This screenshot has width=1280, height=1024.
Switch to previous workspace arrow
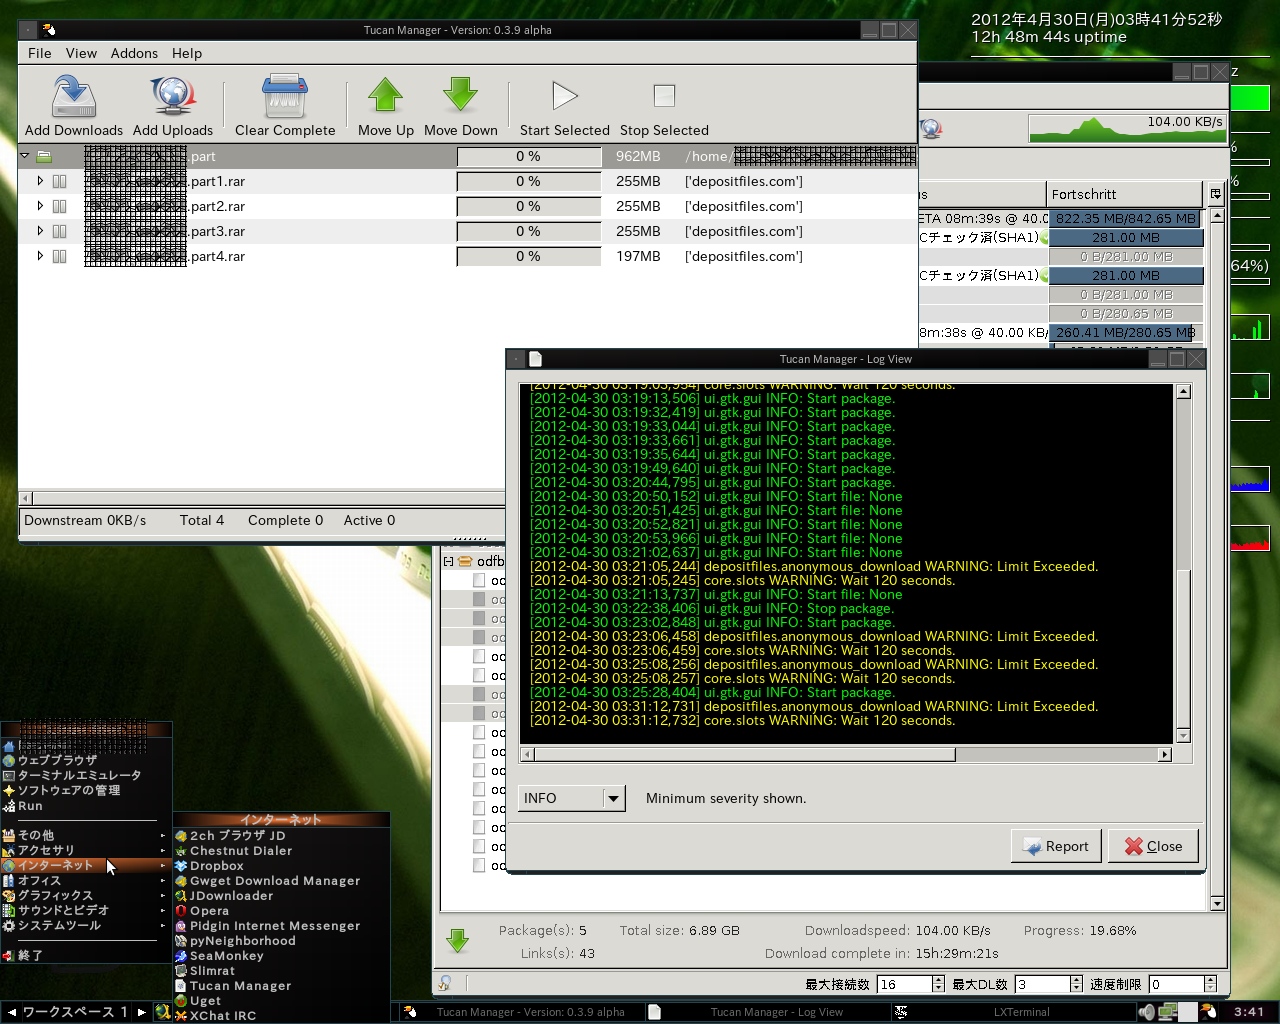coord(11,1012)
